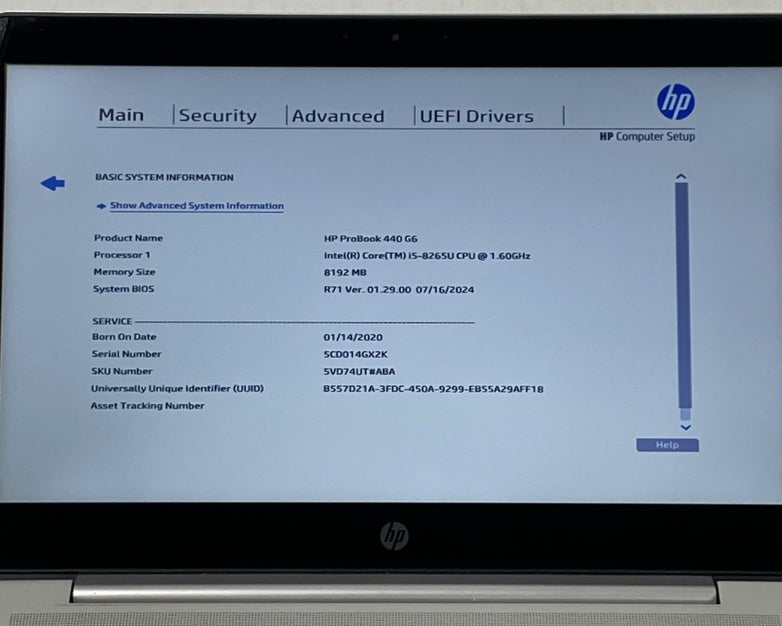Click the arrow bullet beside Show Advanced System Information
The height and width of the screenshot is (626, 782).
pos(101,206)
